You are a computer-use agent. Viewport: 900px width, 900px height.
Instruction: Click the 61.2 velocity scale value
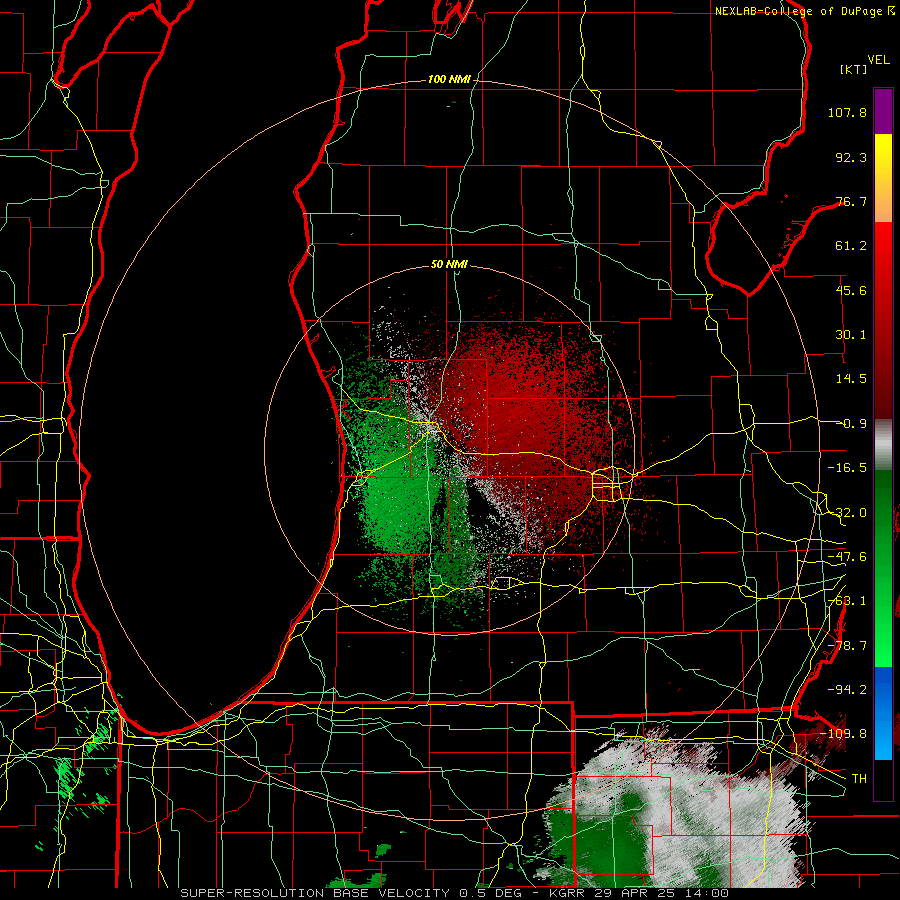(x=851, y=246)
